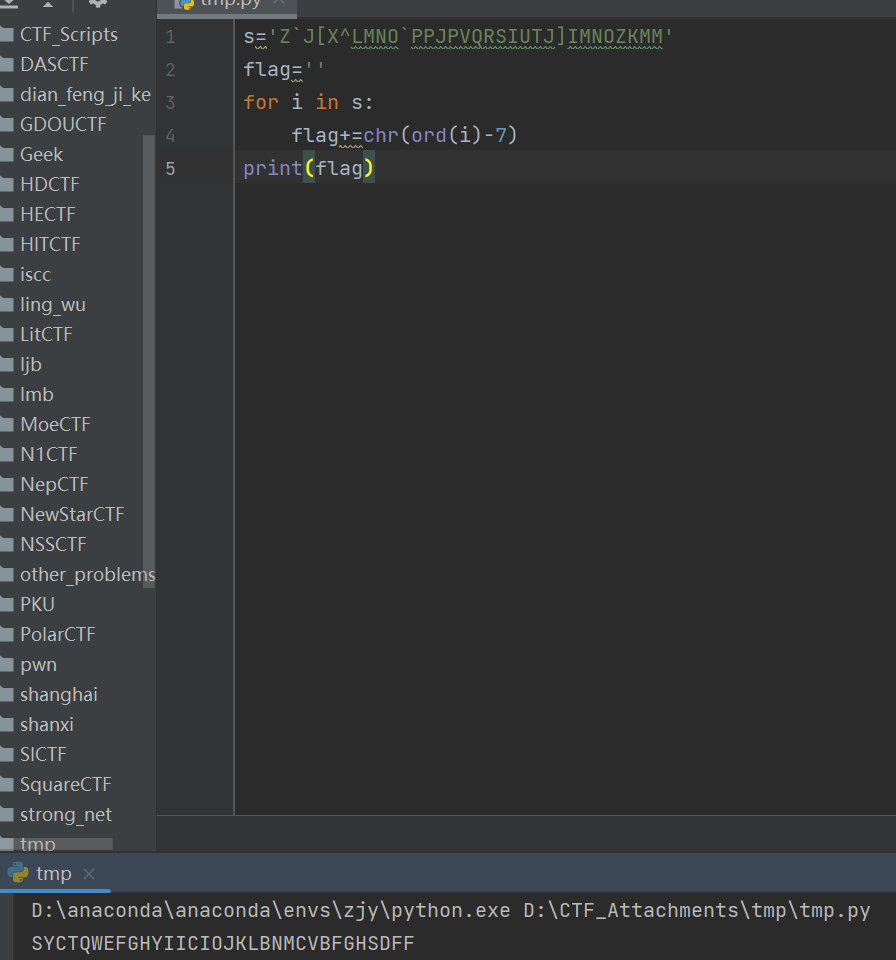Expand the PolarCTF folder
The image size is (896, 960).
[x=57, y=635]
